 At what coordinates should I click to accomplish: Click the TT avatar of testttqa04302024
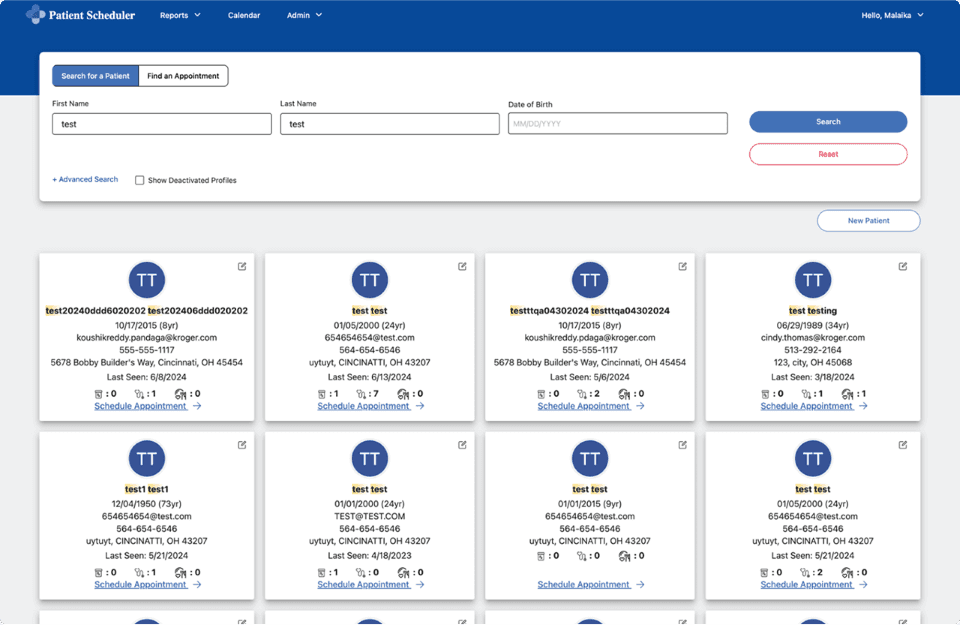[x=590, y=280]
